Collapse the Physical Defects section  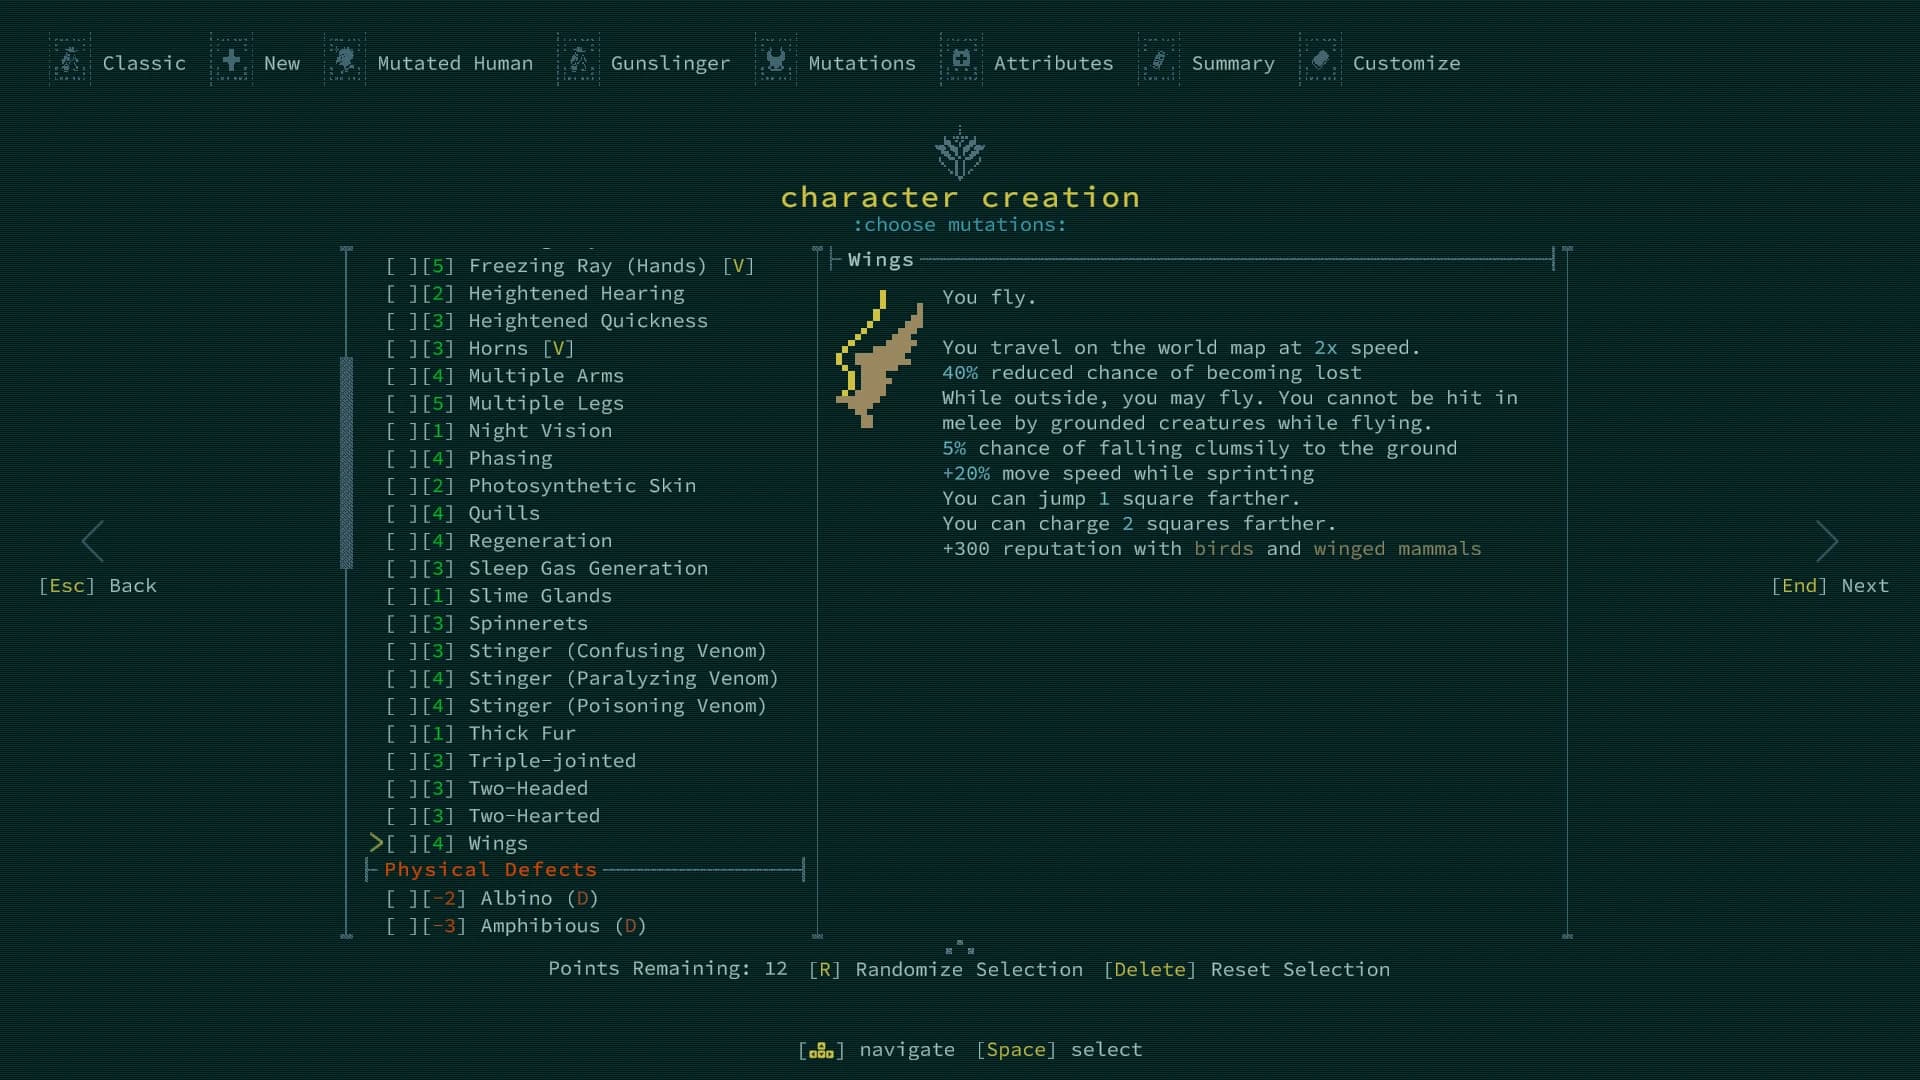click(x=489, y=869)
